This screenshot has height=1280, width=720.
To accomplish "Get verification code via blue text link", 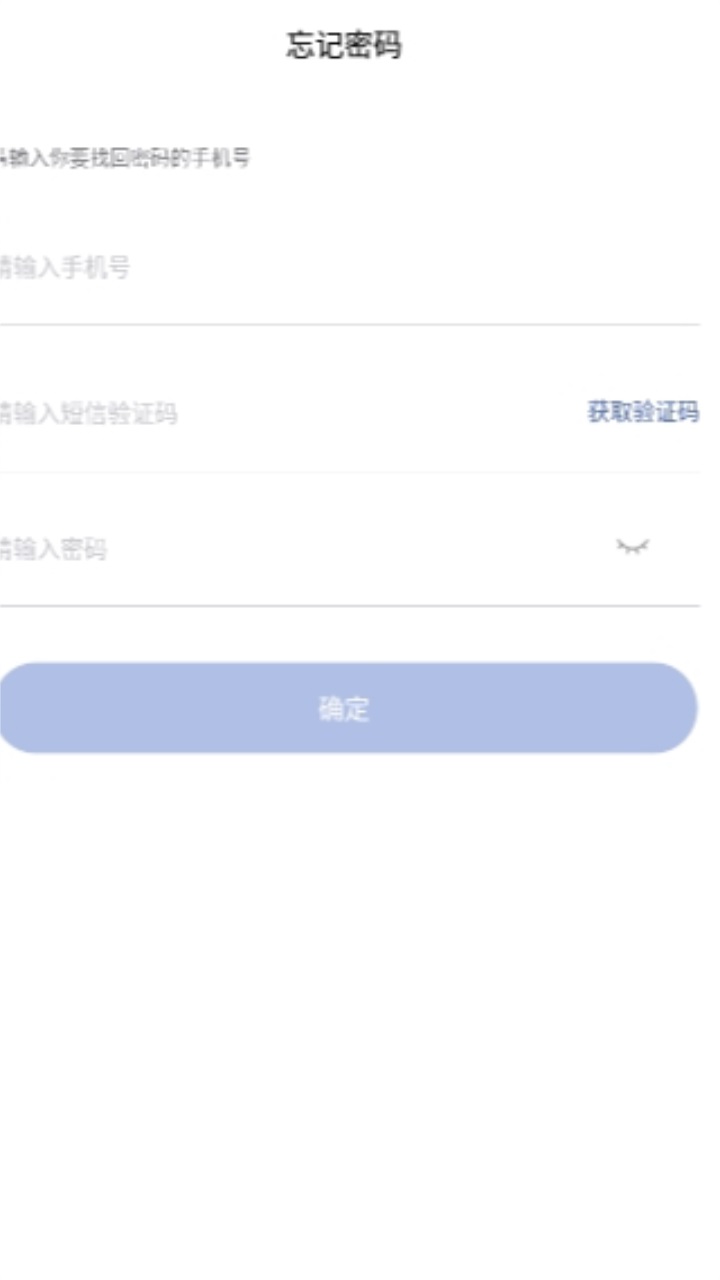I will [642, 412].
